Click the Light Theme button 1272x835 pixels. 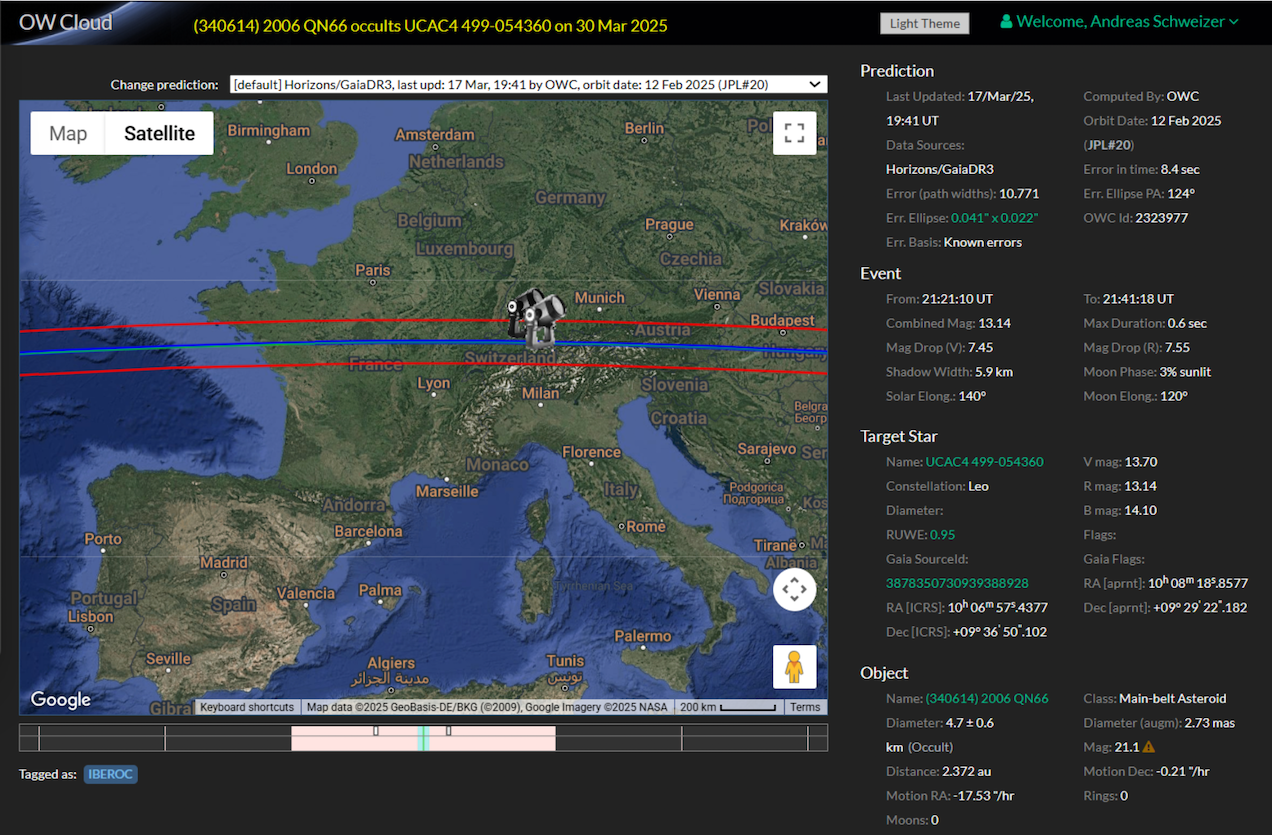(x=925, y=23)
